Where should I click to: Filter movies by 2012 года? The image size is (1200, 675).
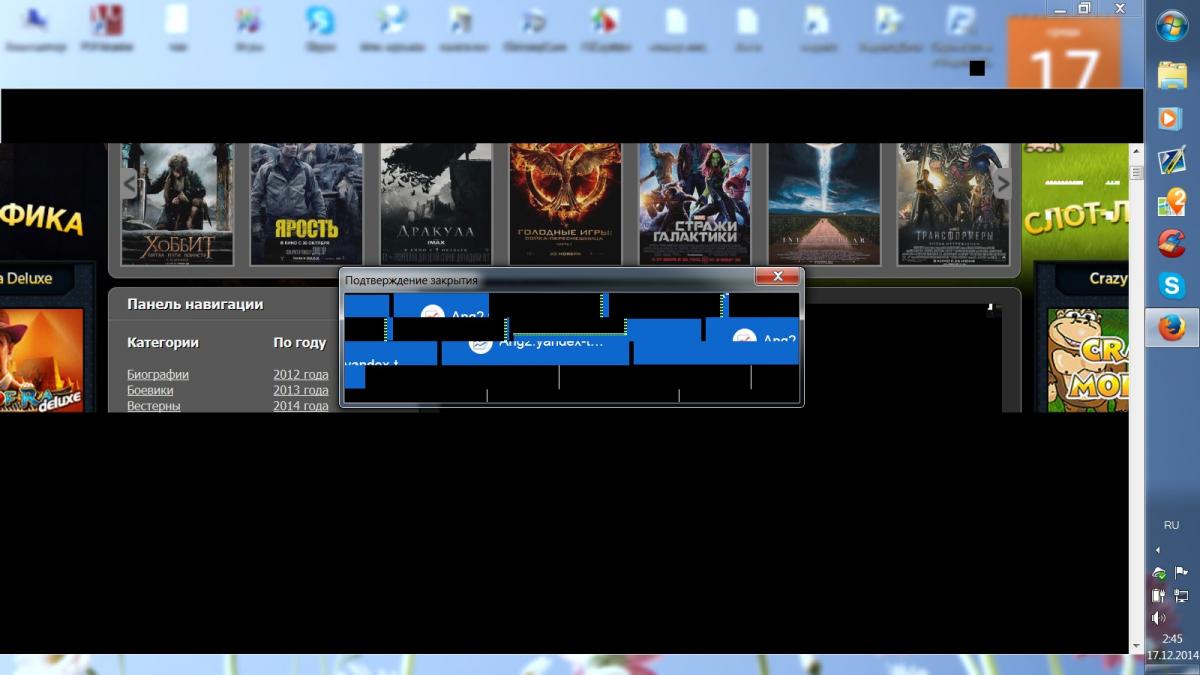pyautogui.click(x=301, y=374)
